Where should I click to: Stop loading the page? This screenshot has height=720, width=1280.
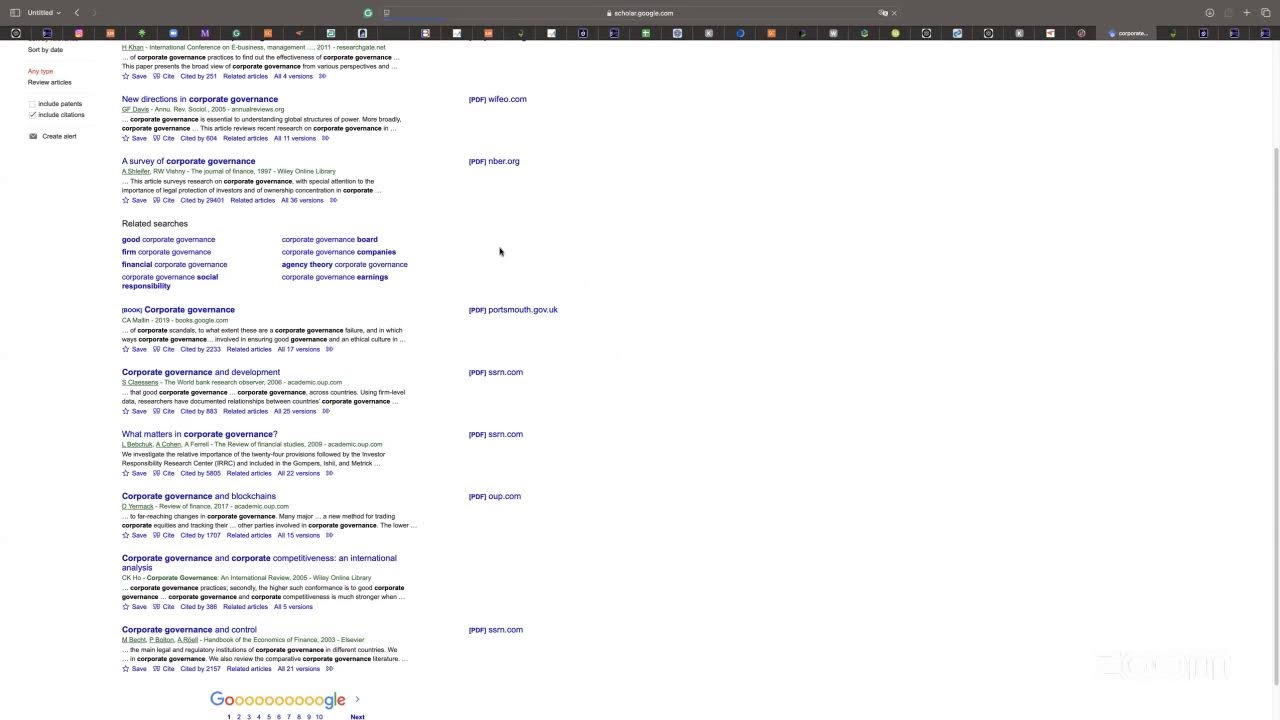click(894, 13)
